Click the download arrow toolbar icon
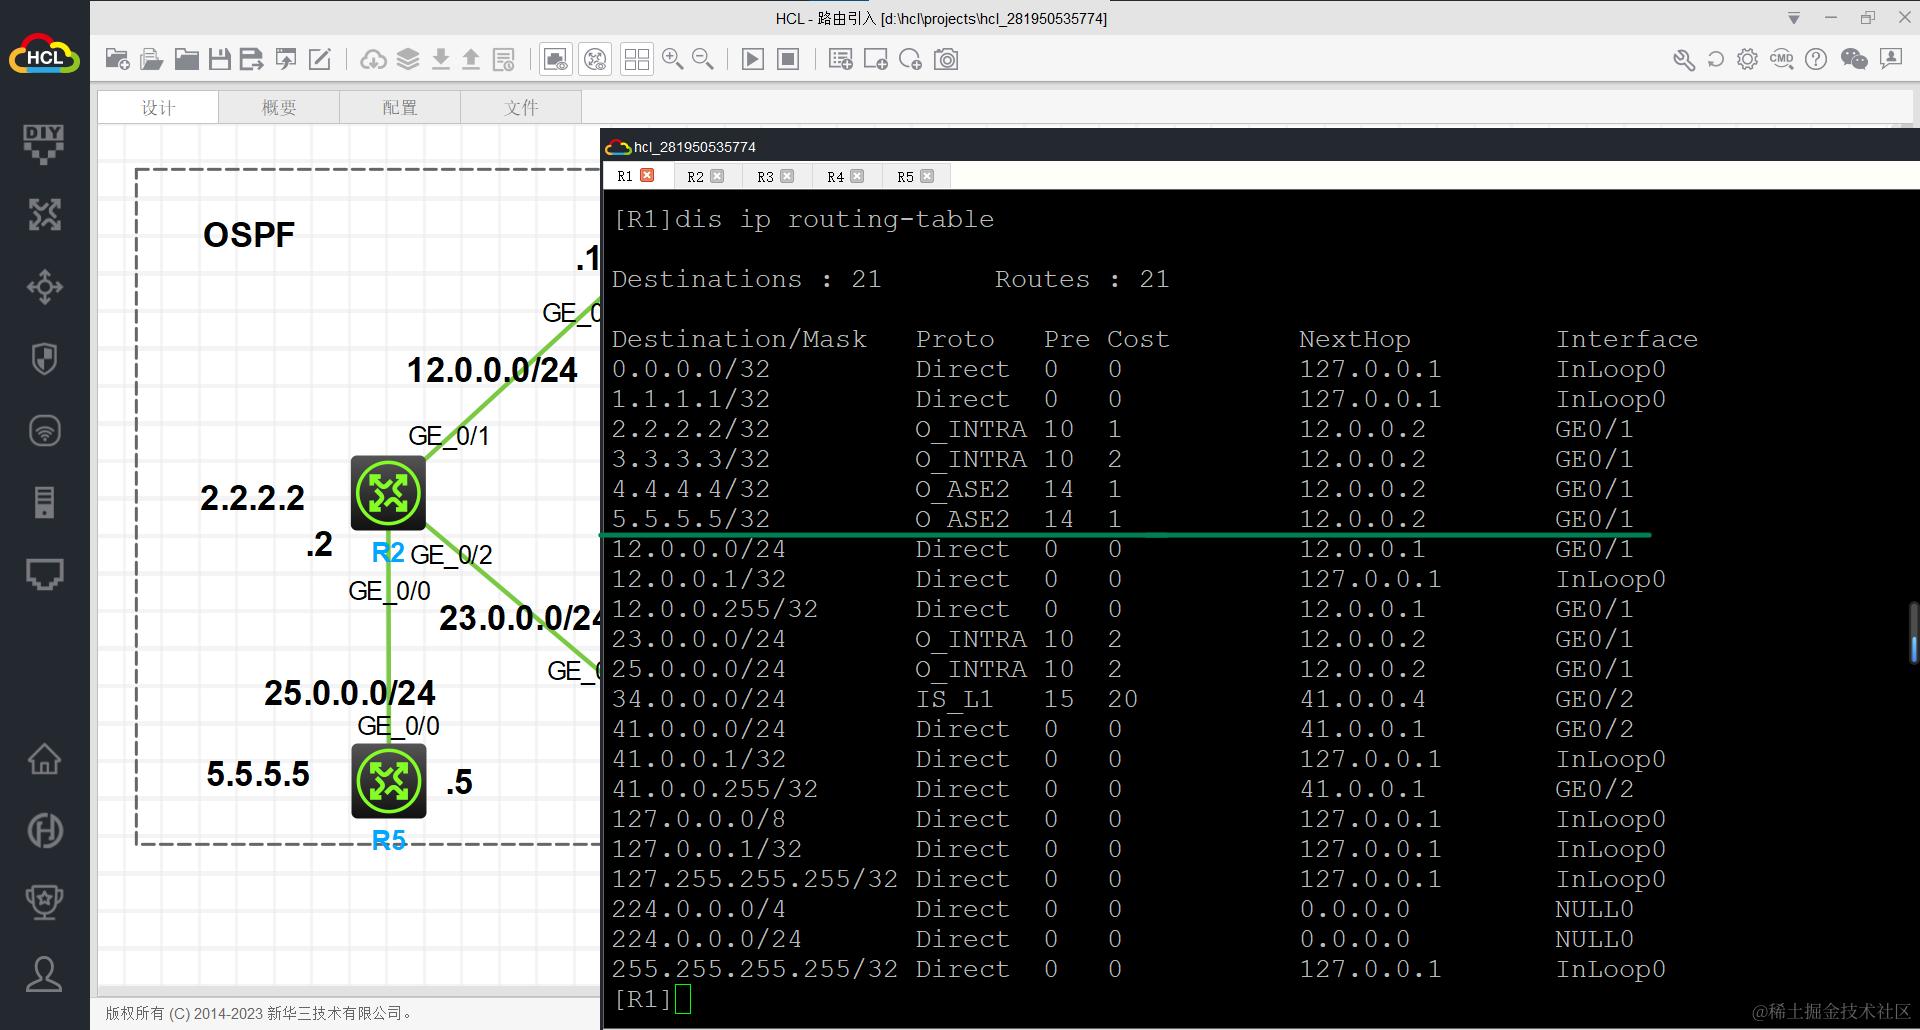Image resolution: width=1920 pixels, height=1030 pixels. click(440, 59)
